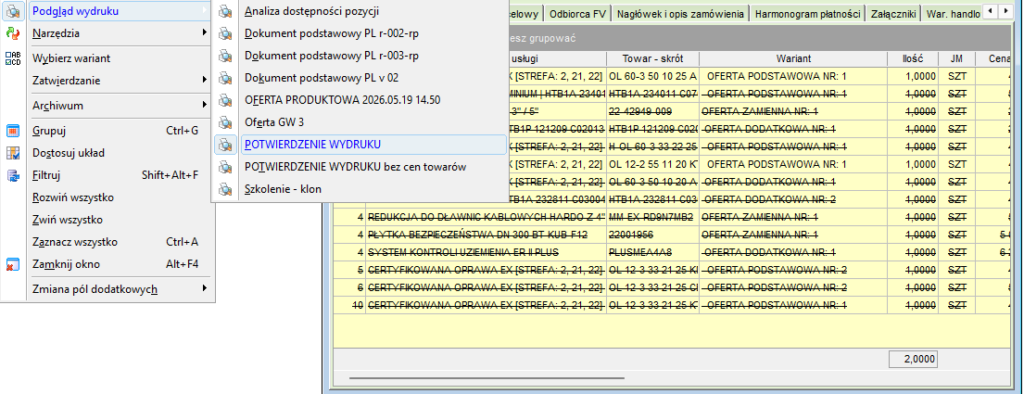1024x394 pixels.
Task: Click the print icon beside Oferta GW 3
Action: [225, 122]
